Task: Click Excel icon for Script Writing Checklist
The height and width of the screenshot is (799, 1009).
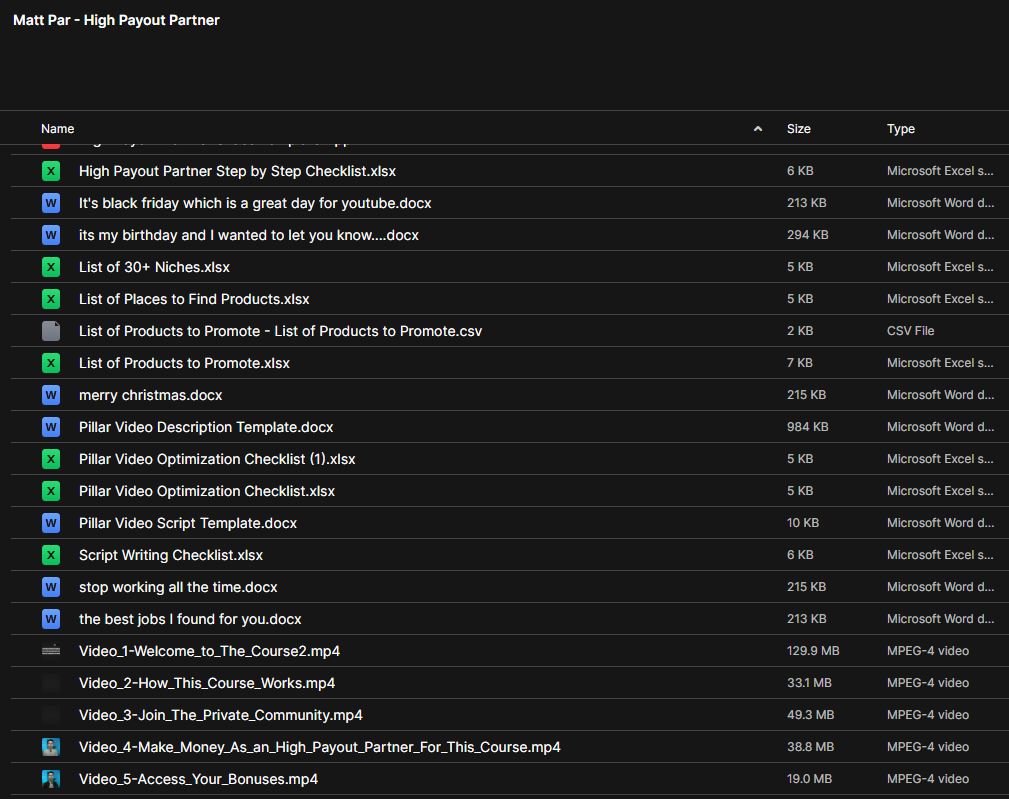Action: [x=51, y=555]
